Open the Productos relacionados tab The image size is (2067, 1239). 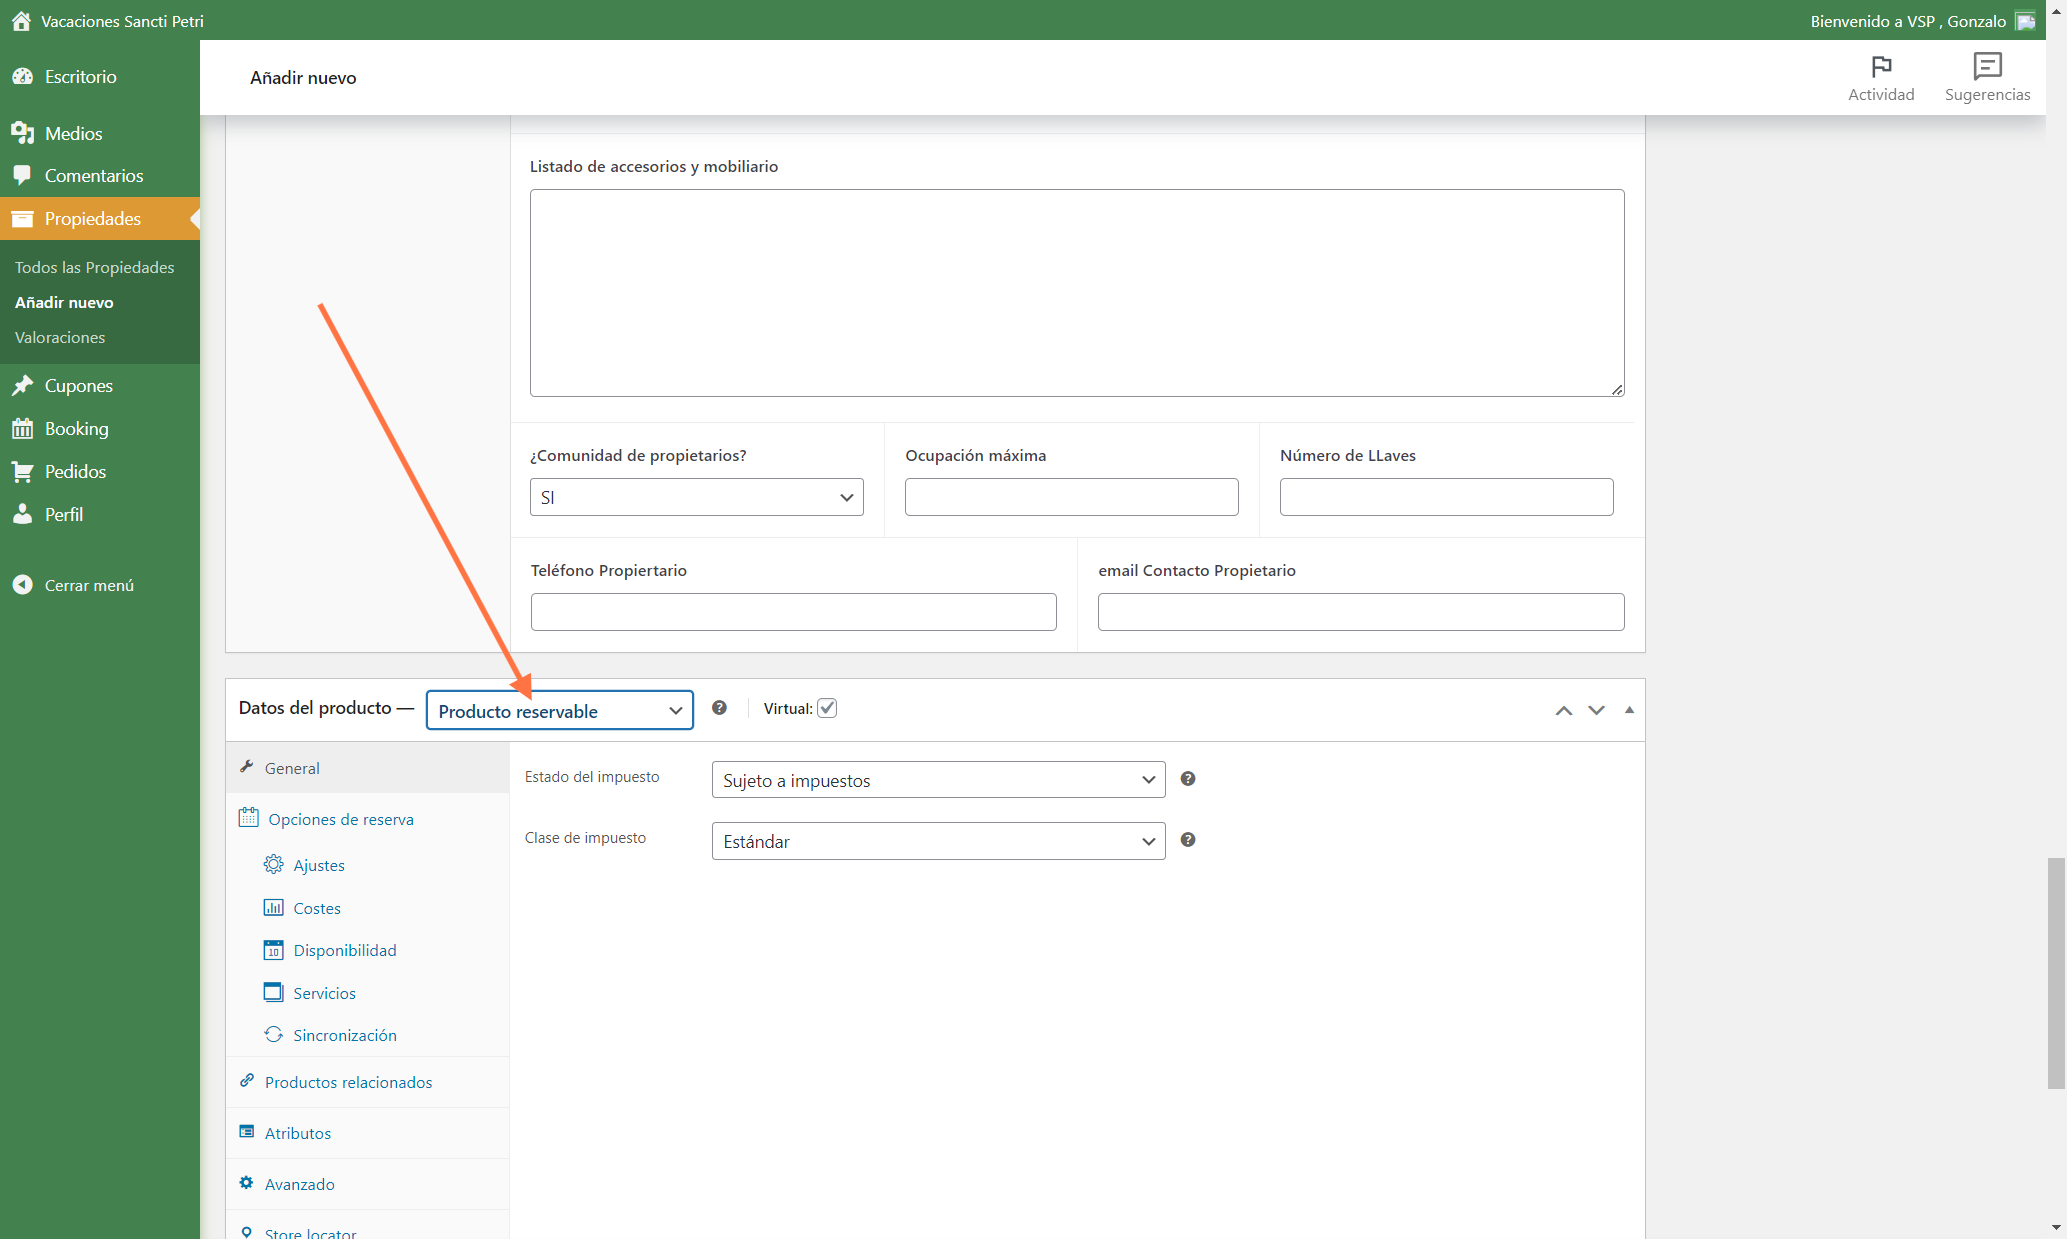point(368,1082)
